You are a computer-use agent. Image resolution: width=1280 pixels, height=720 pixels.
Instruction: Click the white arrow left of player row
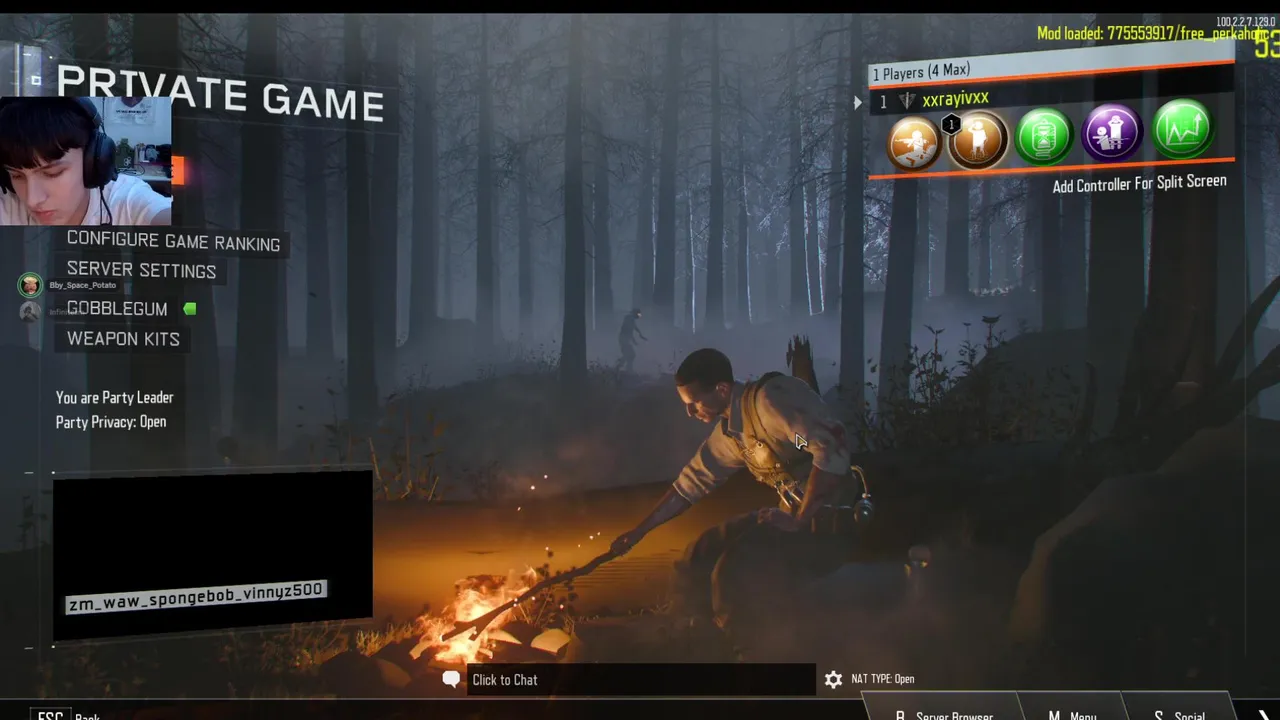857,102
